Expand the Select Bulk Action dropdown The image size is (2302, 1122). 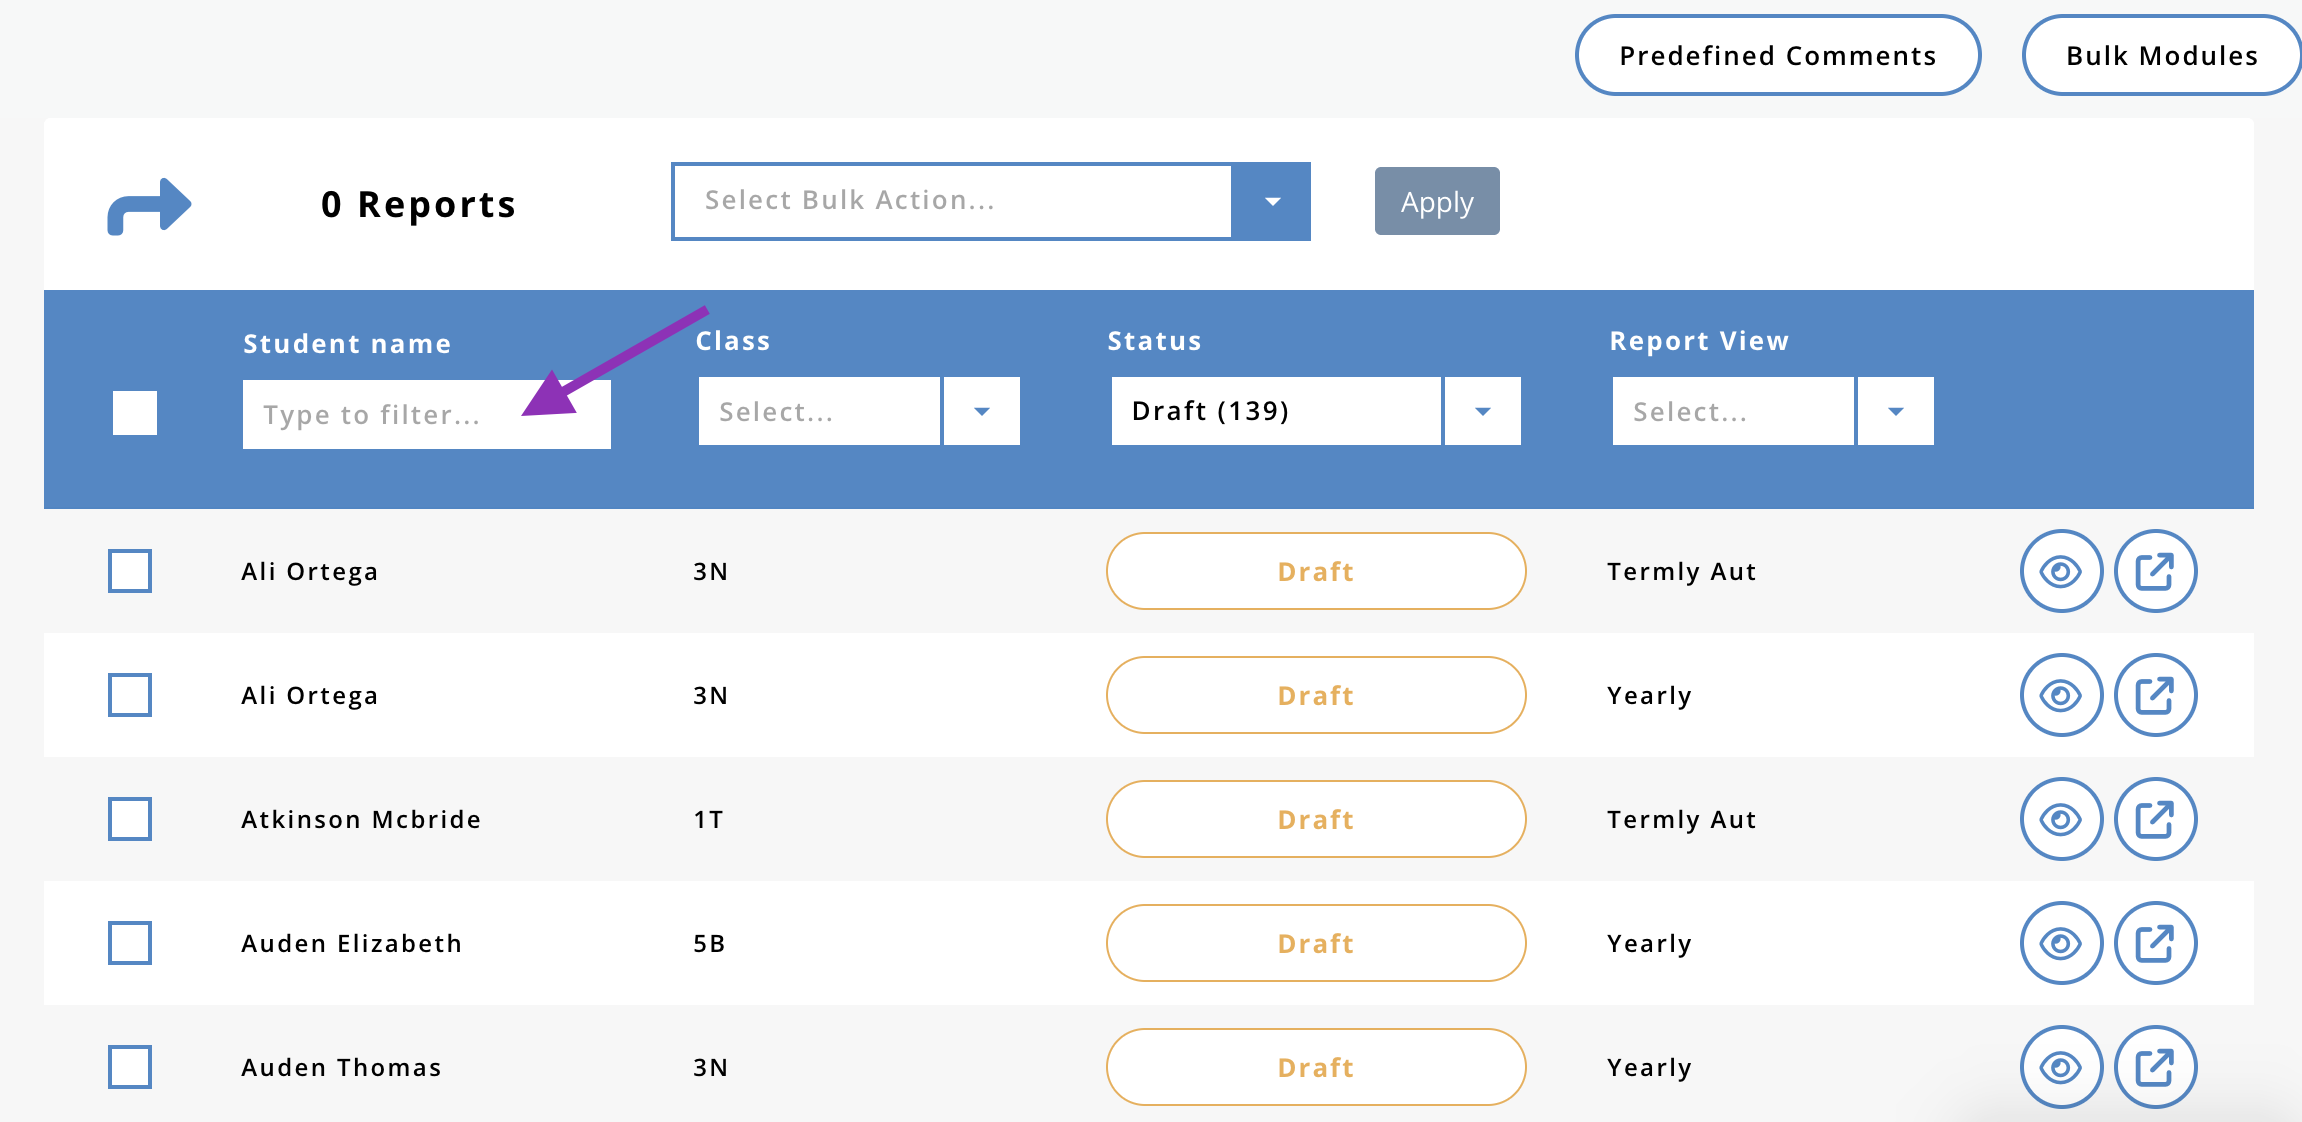(1271, 202)
